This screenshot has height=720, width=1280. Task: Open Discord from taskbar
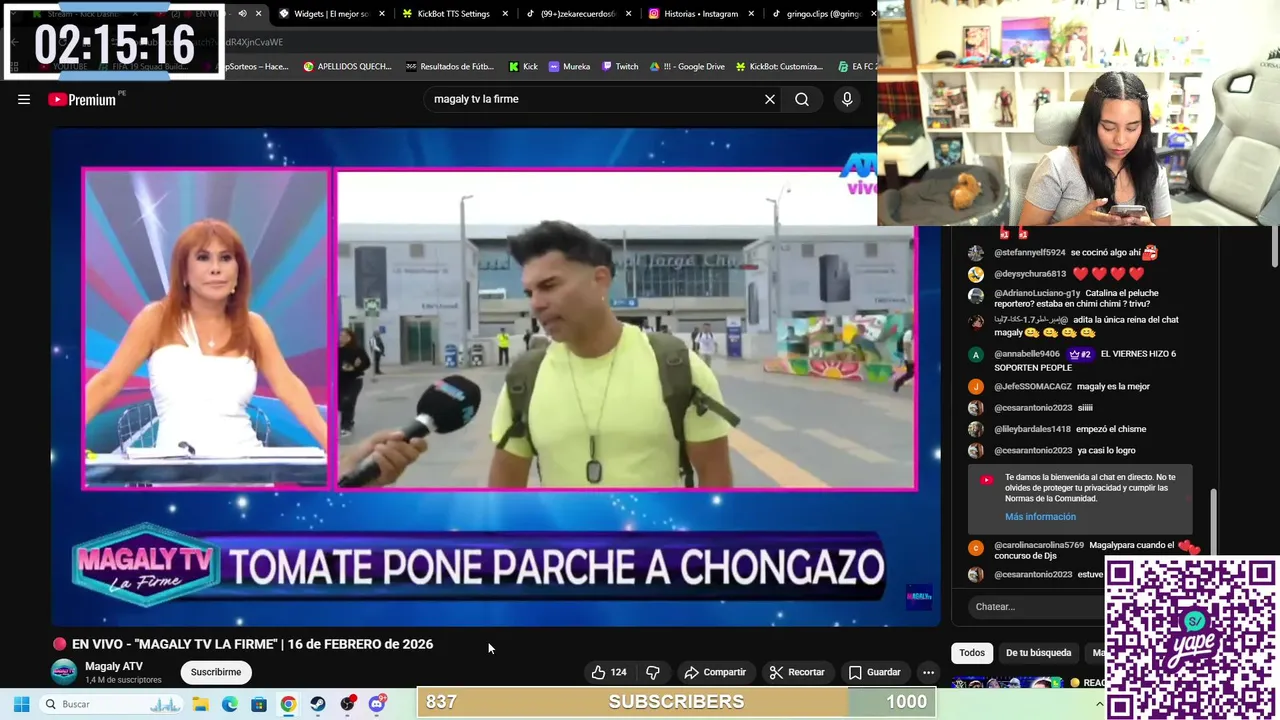(377, 704)
